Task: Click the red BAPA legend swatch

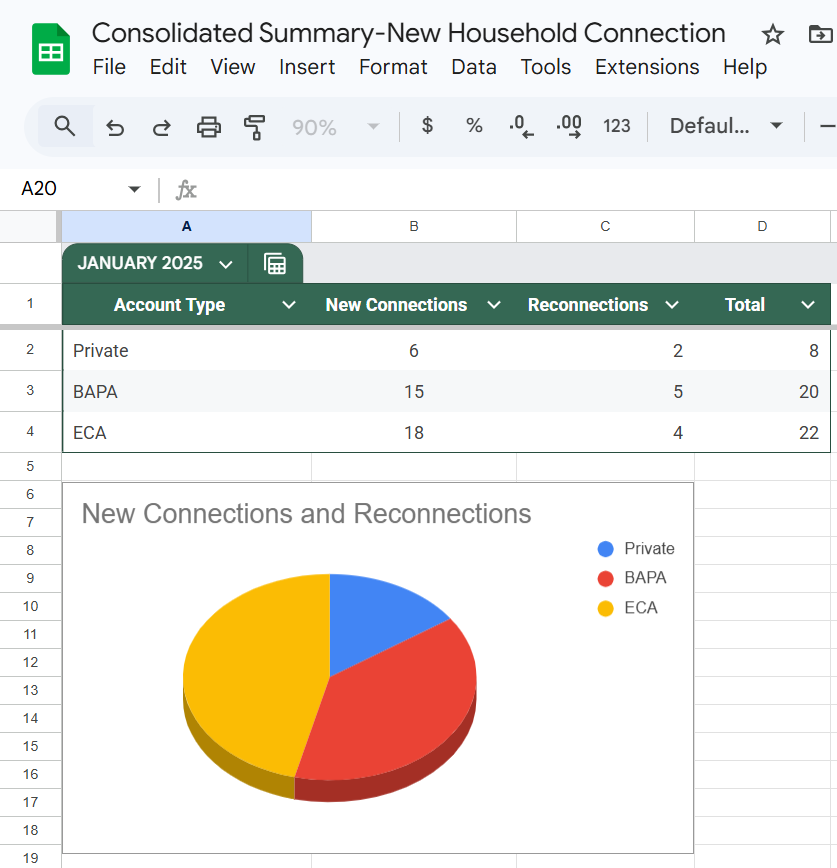Action: [x=605, y=578]
